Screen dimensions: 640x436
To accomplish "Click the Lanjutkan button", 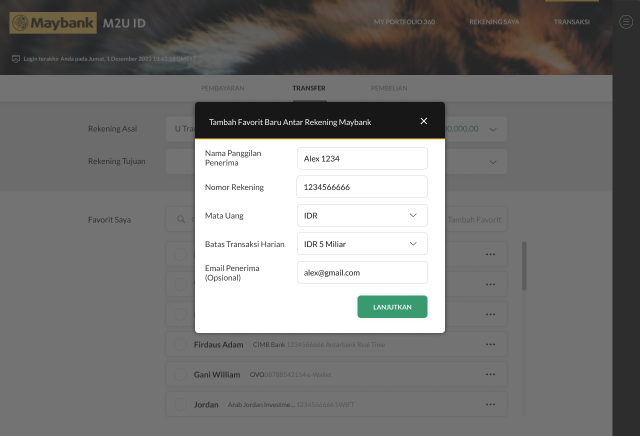I will (x=392, y=307).
